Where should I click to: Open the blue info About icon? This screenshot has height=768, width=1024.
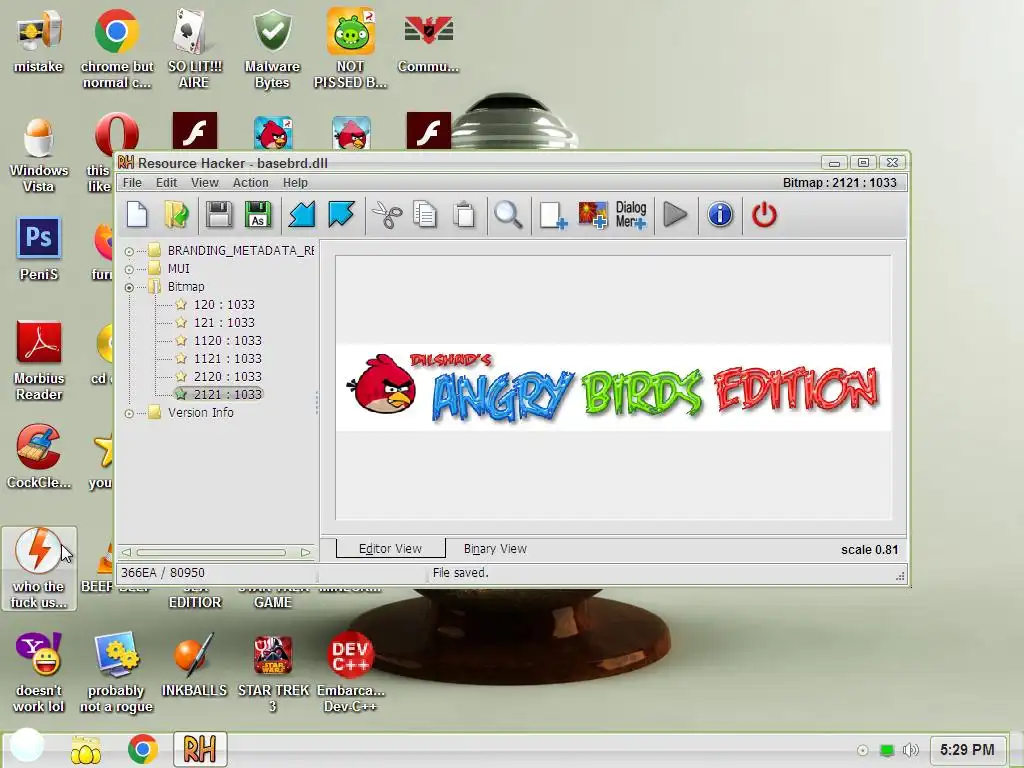click(x=720, y=215)
